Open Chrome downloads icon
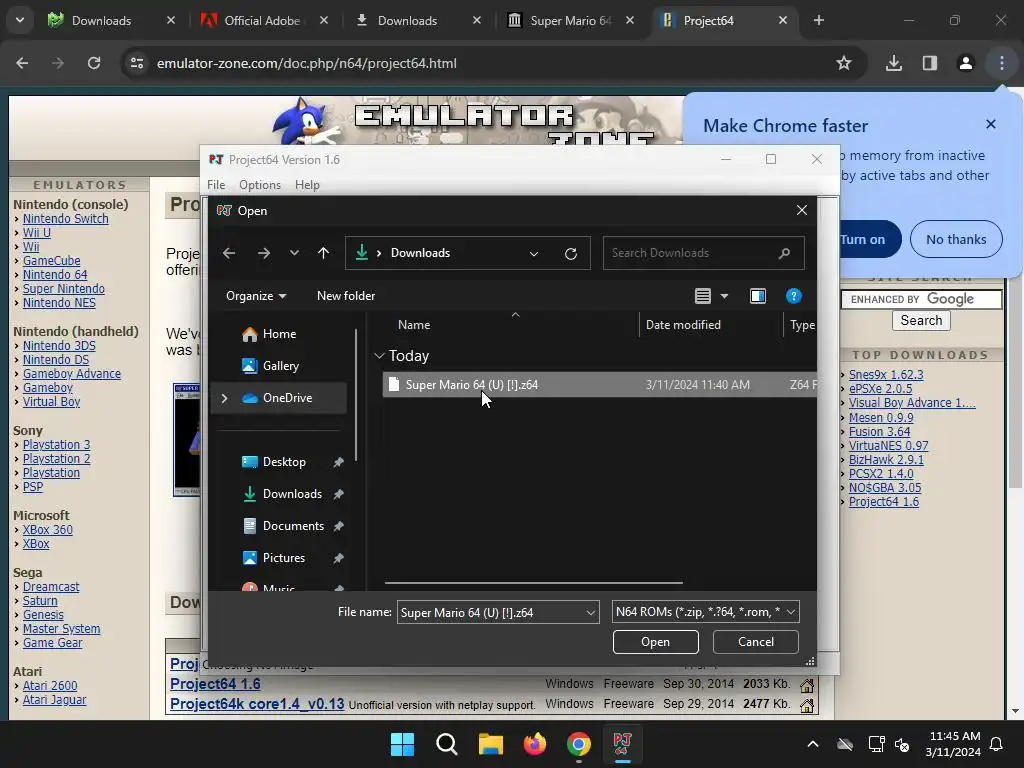 tap(893, 63)
